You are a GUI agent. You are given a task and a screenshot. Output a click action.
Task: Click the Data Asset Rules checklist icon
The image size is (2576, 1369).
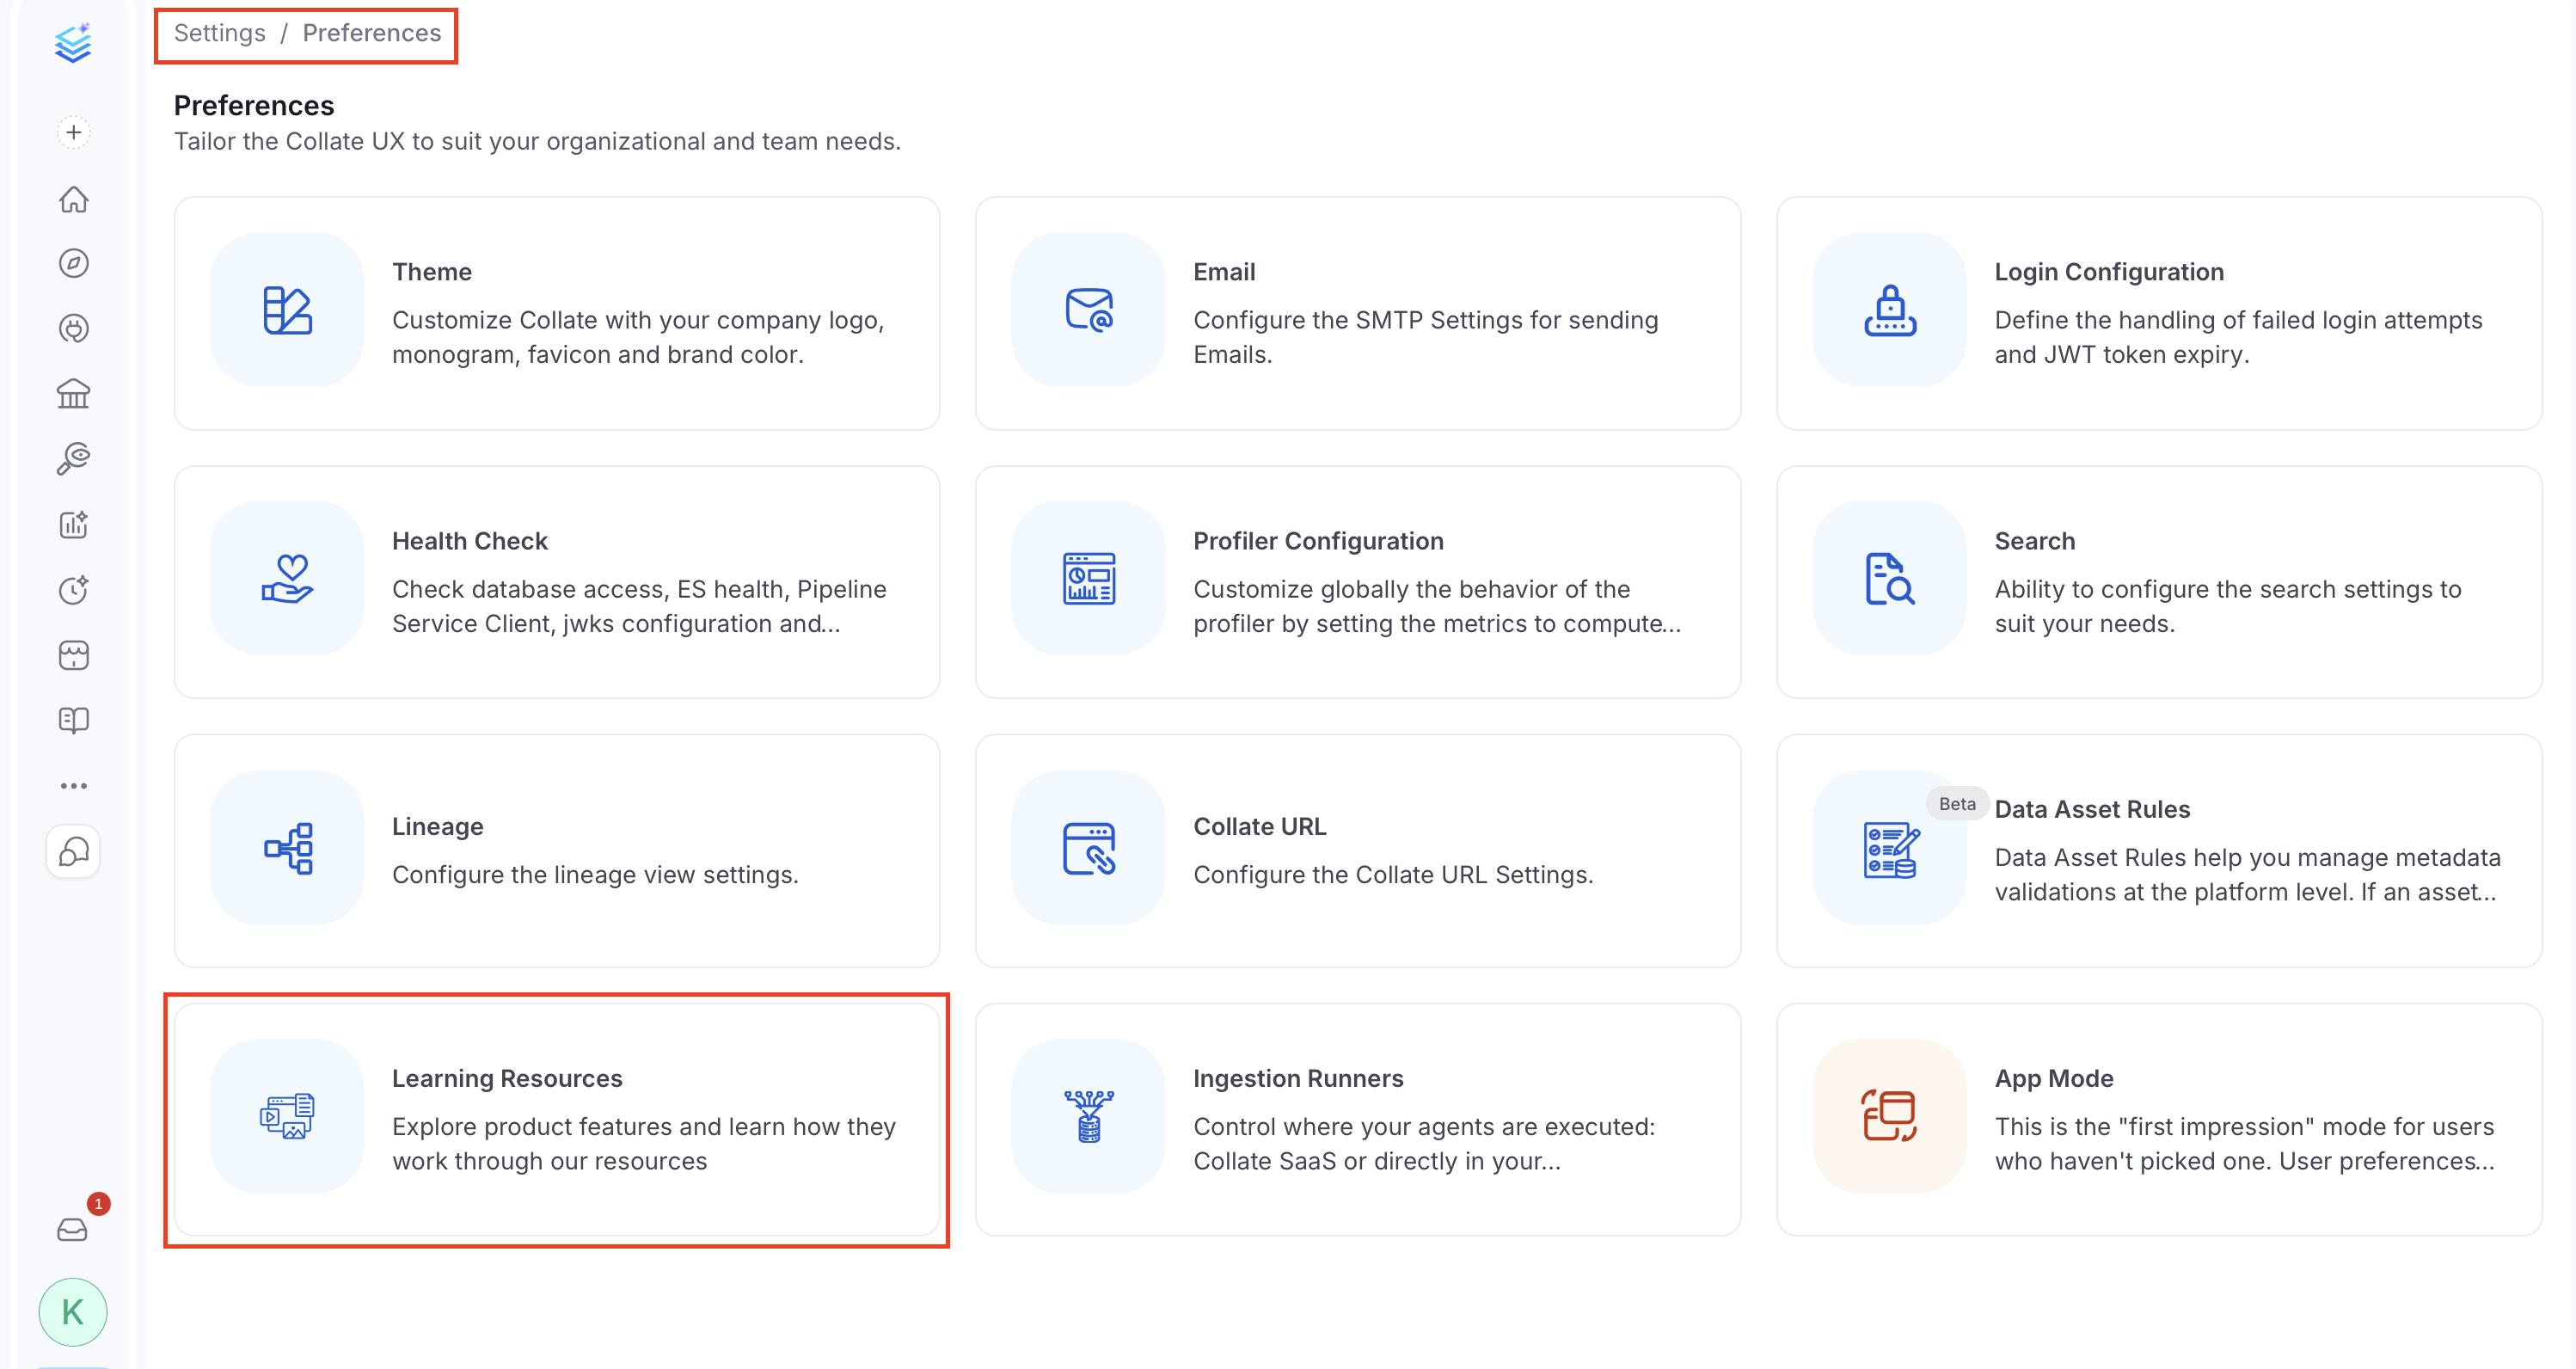click(x=1889, y=848)
